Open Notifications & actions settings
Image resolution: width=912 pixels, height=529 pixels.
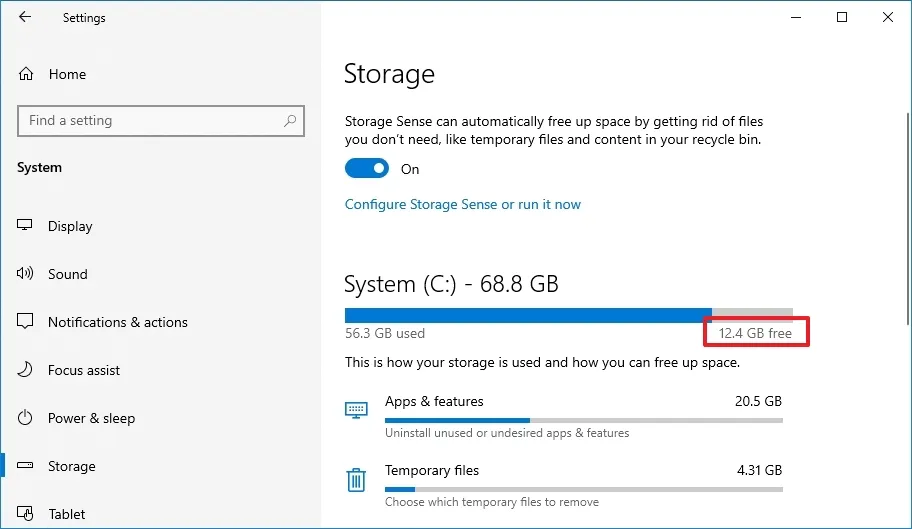coord(117,322)
